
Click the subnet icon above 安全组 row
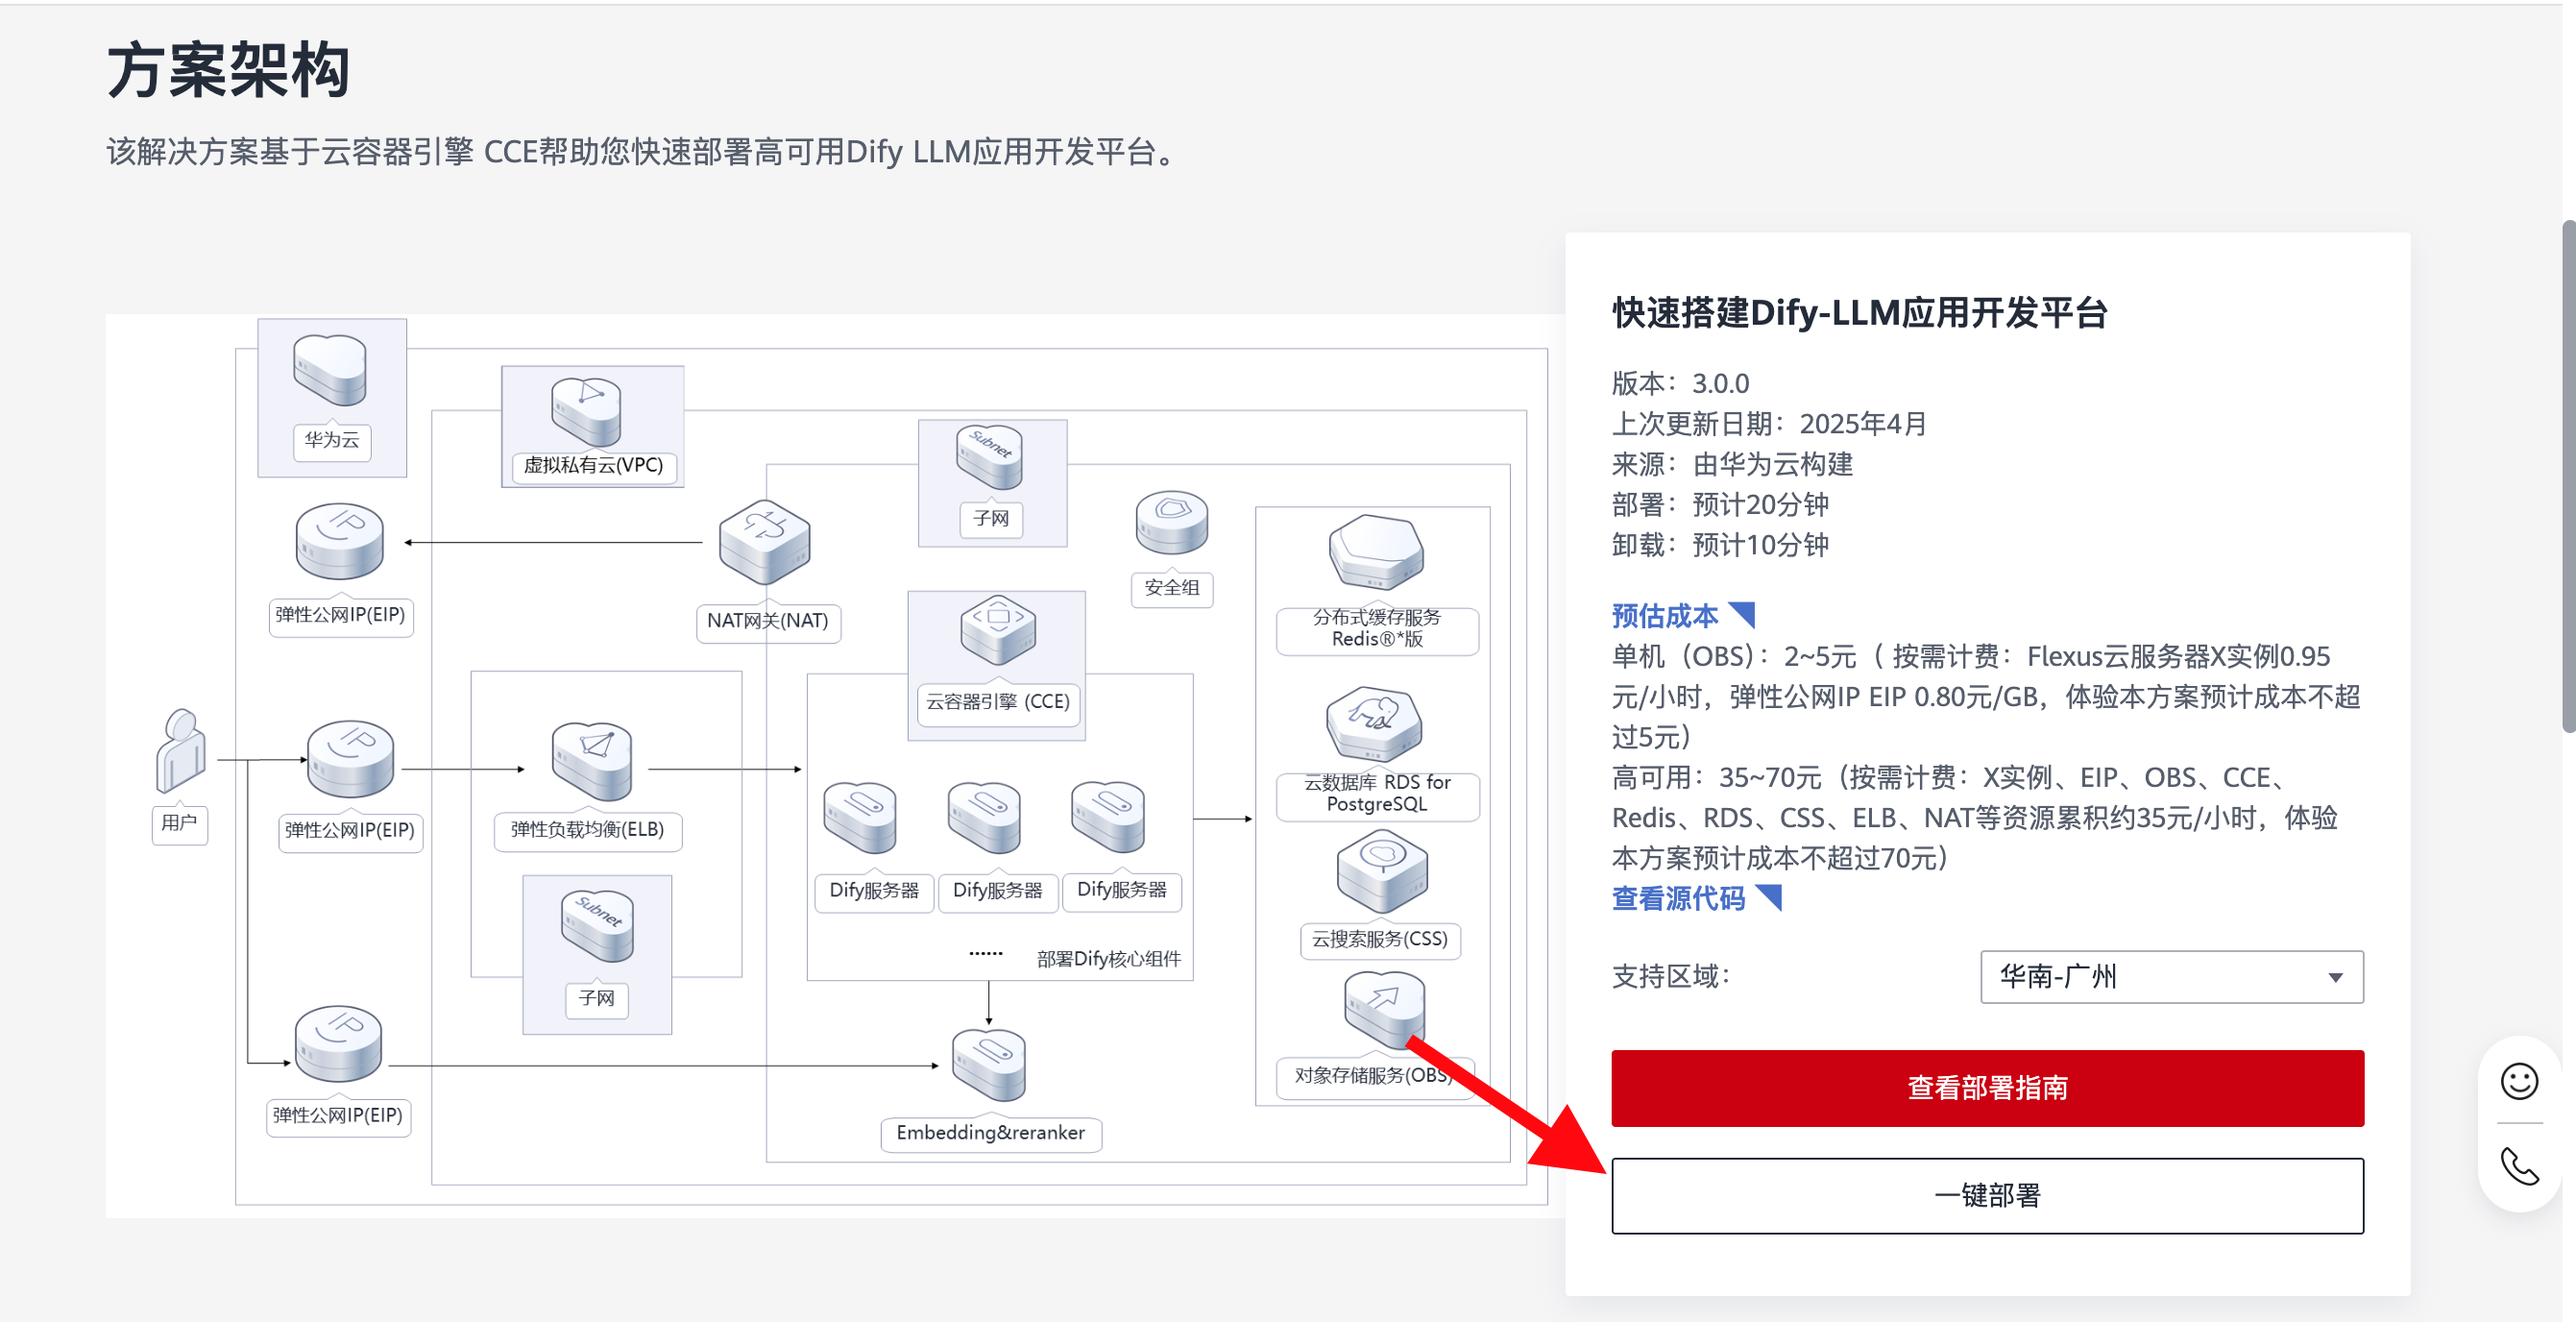pyautogui.click(x=990, y=457)
